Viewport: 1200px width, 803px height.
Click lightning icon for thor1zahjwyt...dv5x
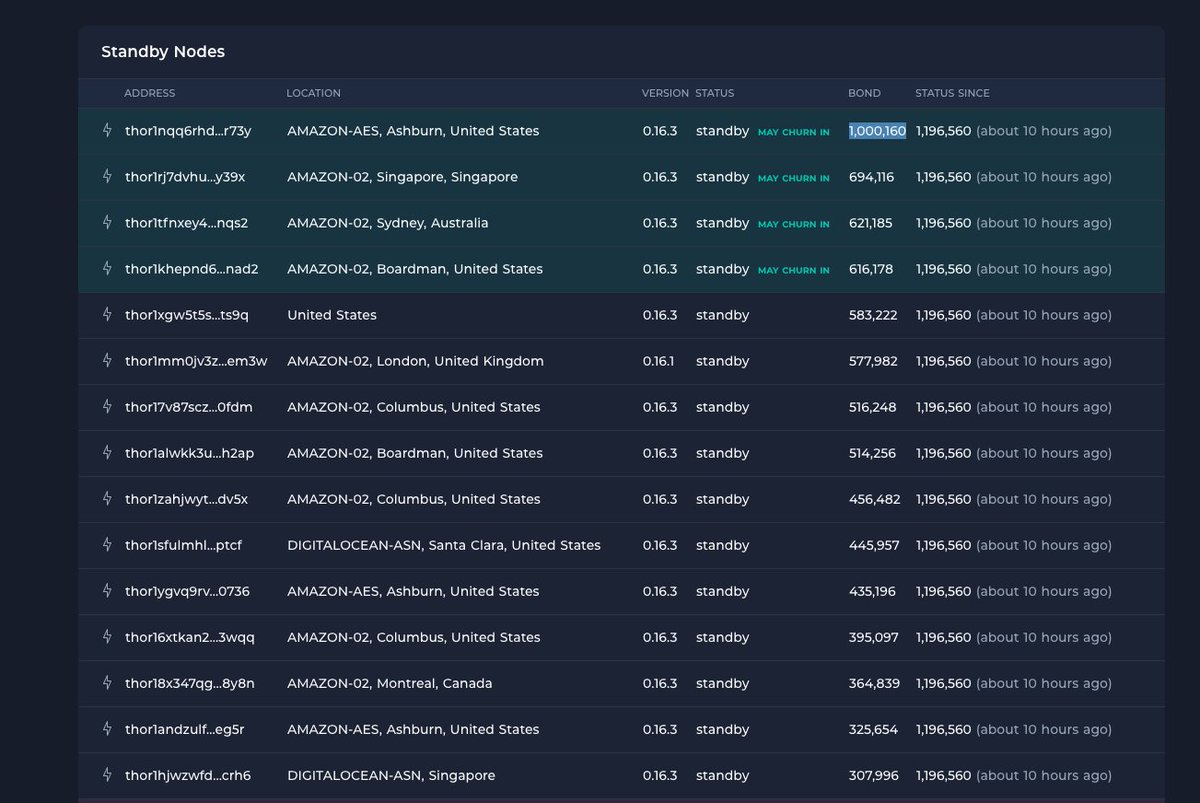[x=108, y=499]
